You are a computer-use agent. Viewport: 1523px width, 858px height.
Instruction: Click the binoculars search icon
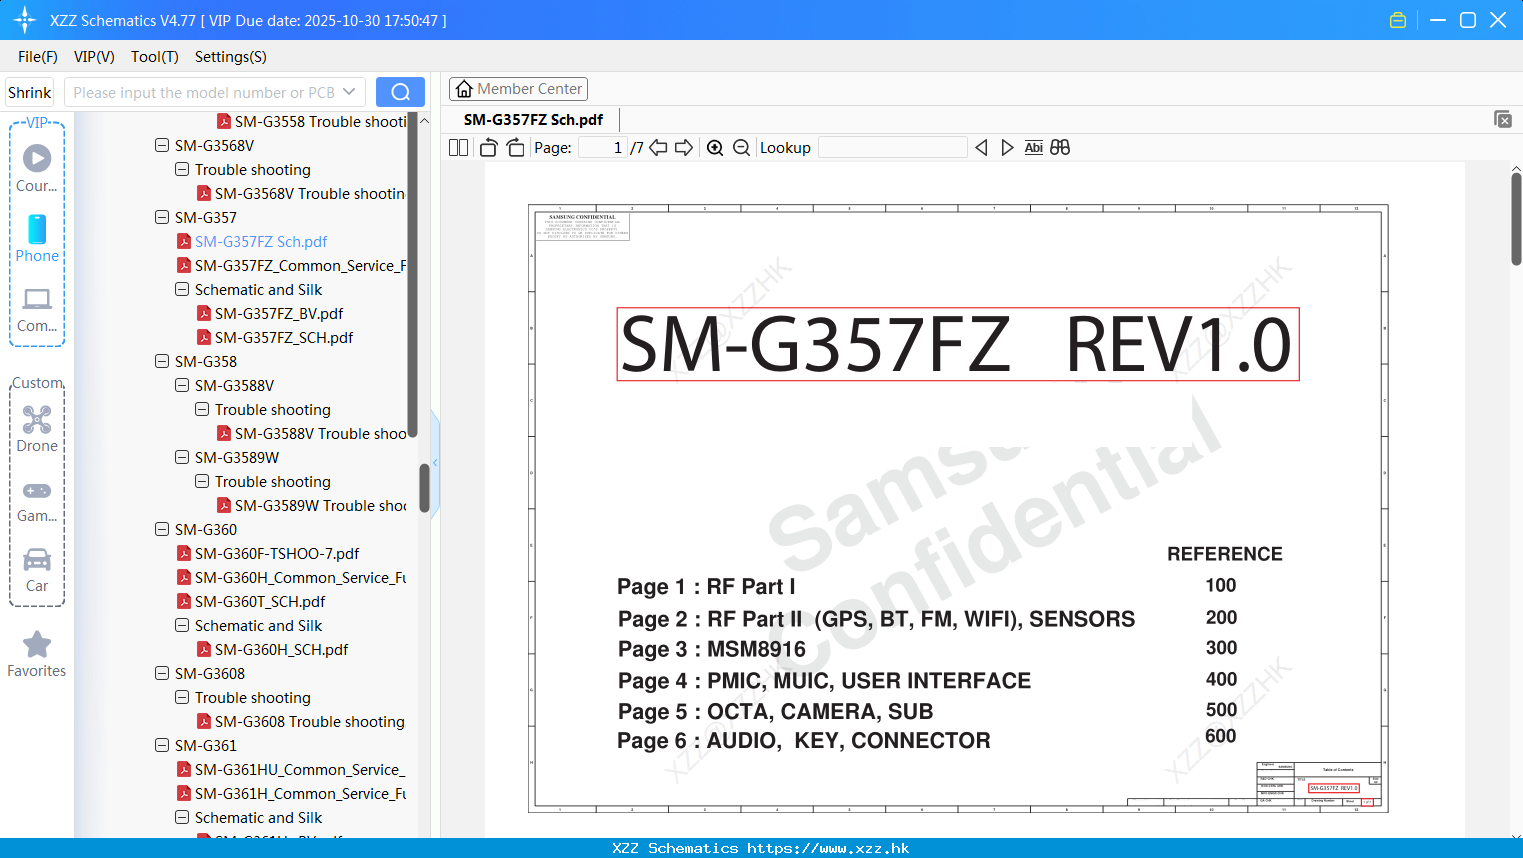(x=1060, y=147)
